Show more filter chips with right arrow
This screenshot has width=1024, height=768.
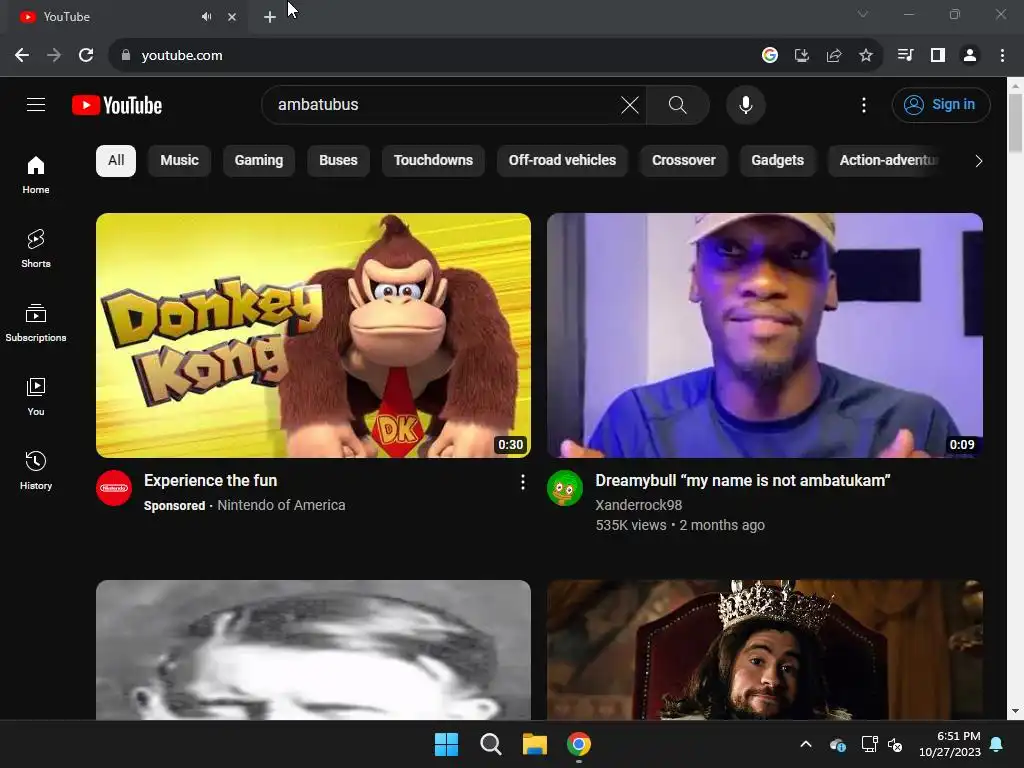(978, 161)
